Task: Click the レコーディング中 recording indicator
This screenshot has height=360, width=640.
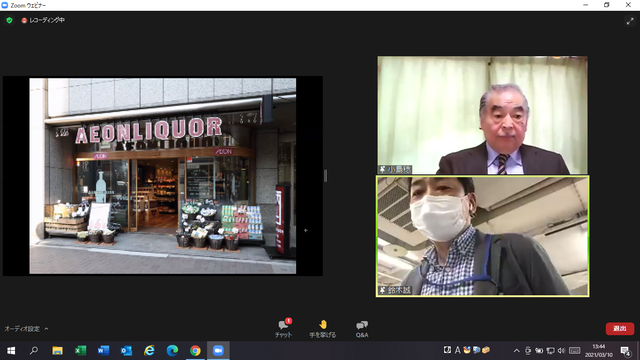Action: [x=43, y=20]
